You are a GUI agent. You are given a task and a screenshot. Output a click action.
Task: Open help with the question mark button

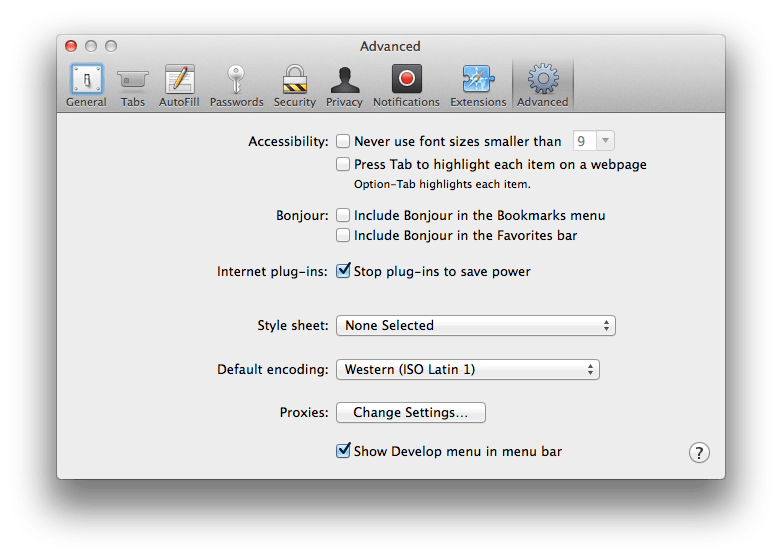[x=699, y=453]
